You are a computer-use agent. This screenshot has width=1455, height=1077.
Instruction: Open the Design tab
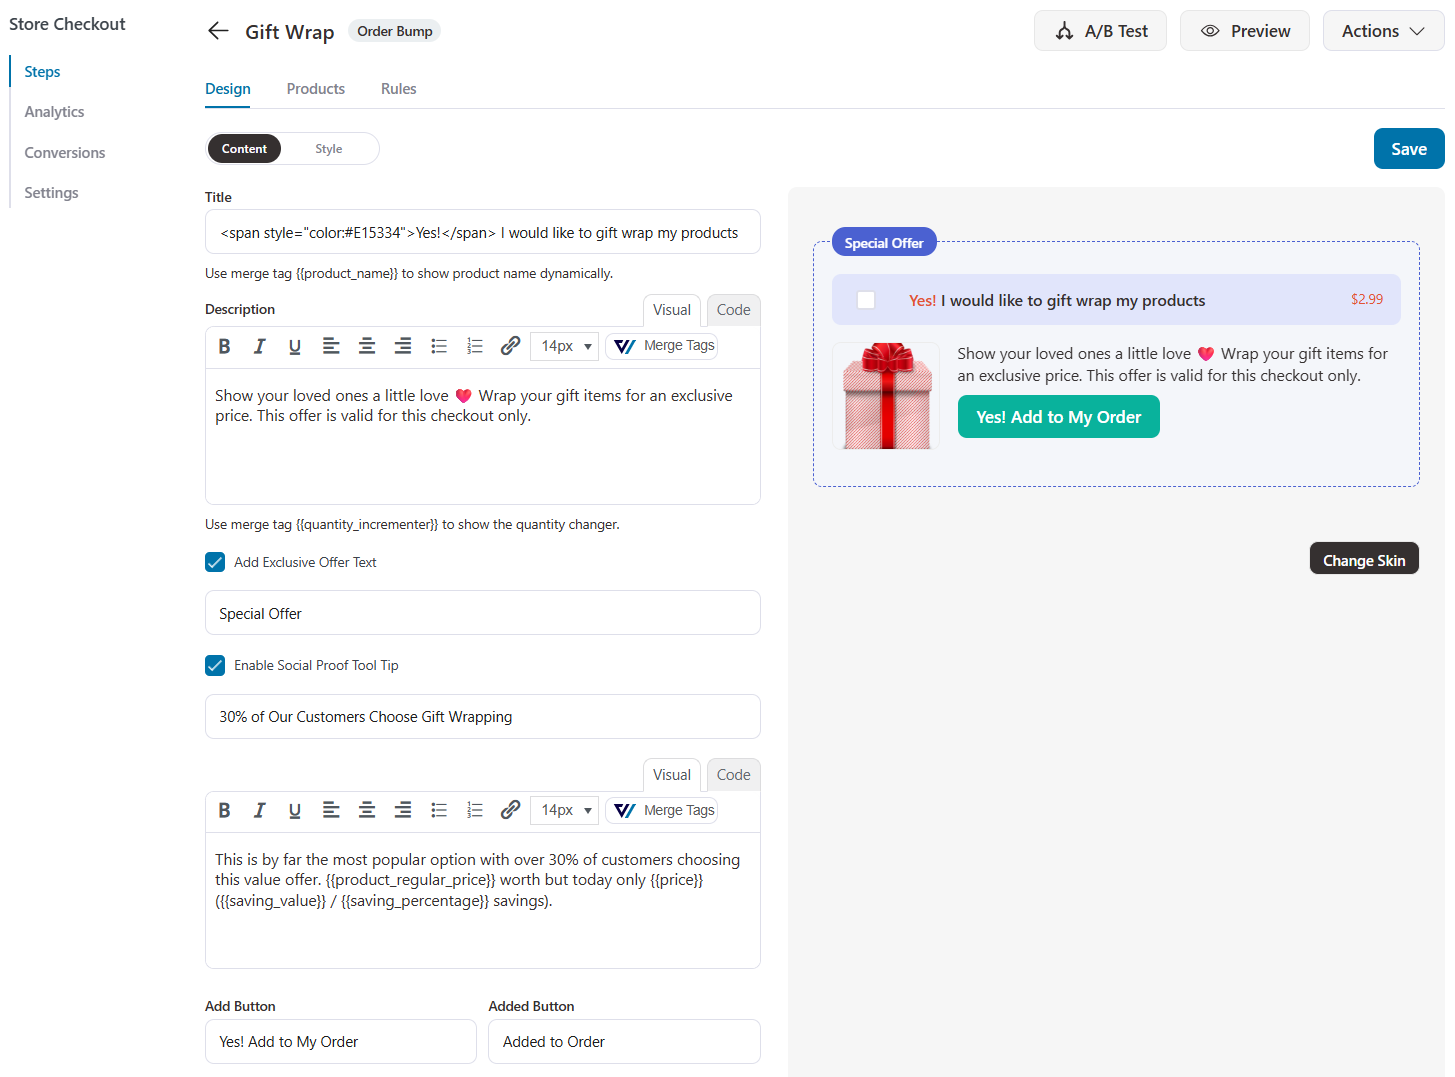click(228, 89)
